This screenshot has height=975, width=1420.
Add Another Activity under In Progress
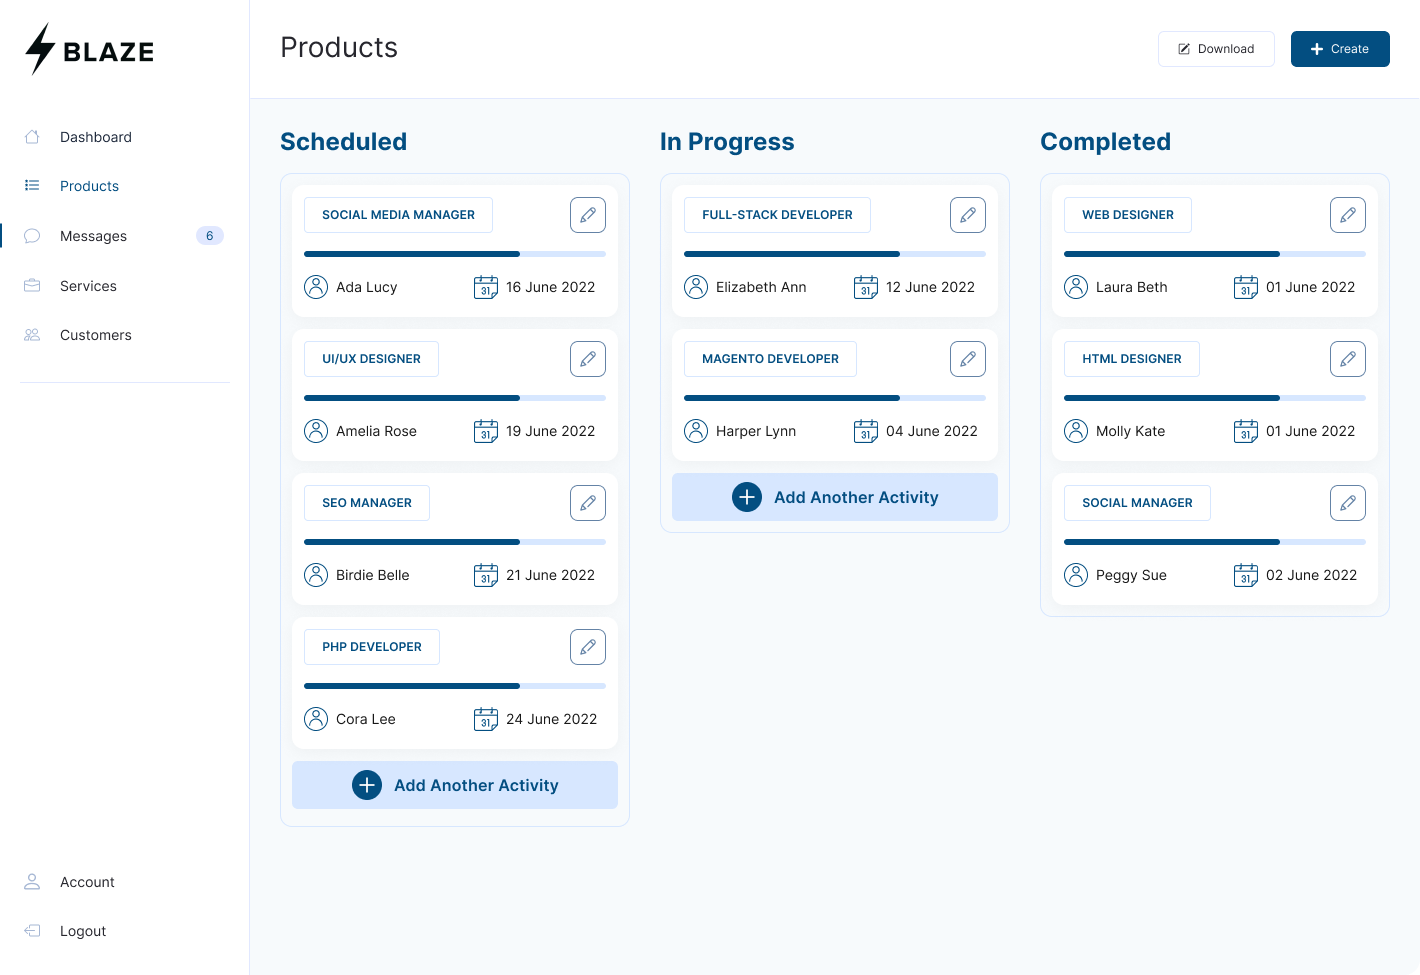(834, 497)
